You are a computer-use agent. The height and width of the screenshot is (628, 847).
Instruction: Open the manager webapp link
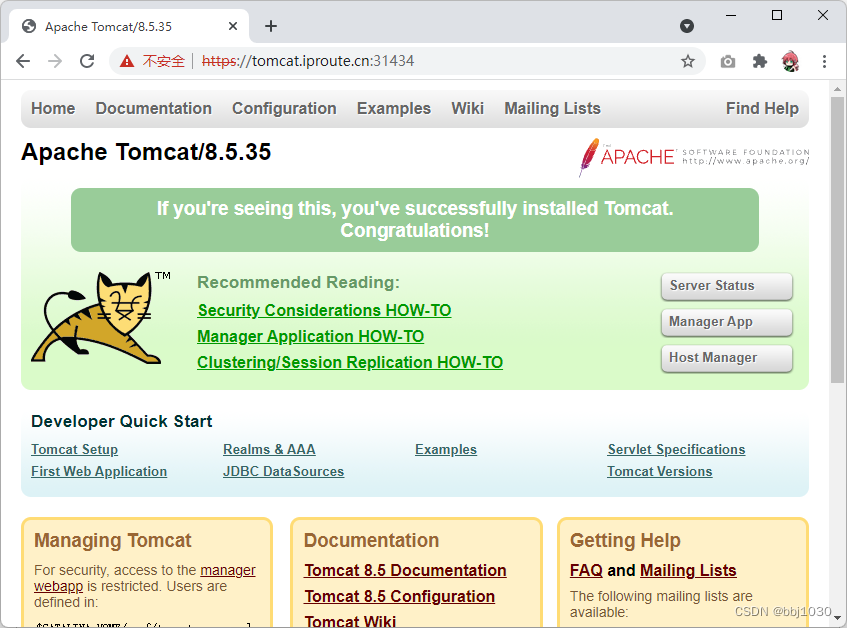point(227,570)
